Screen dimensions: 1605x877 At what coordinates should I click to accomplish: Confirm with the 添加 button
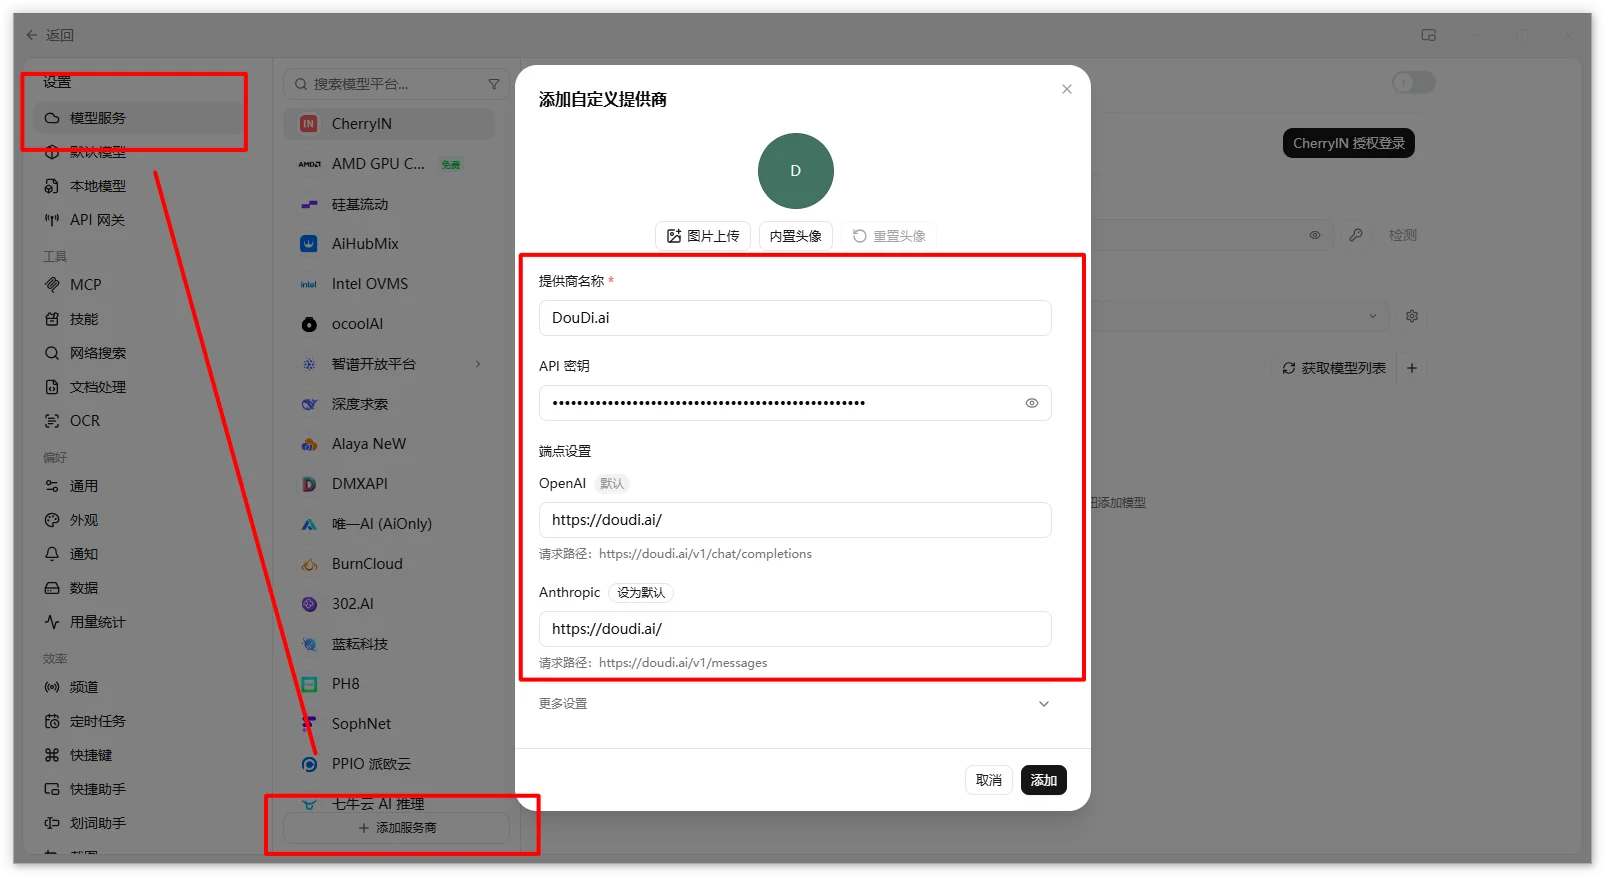click(1044, 780)
